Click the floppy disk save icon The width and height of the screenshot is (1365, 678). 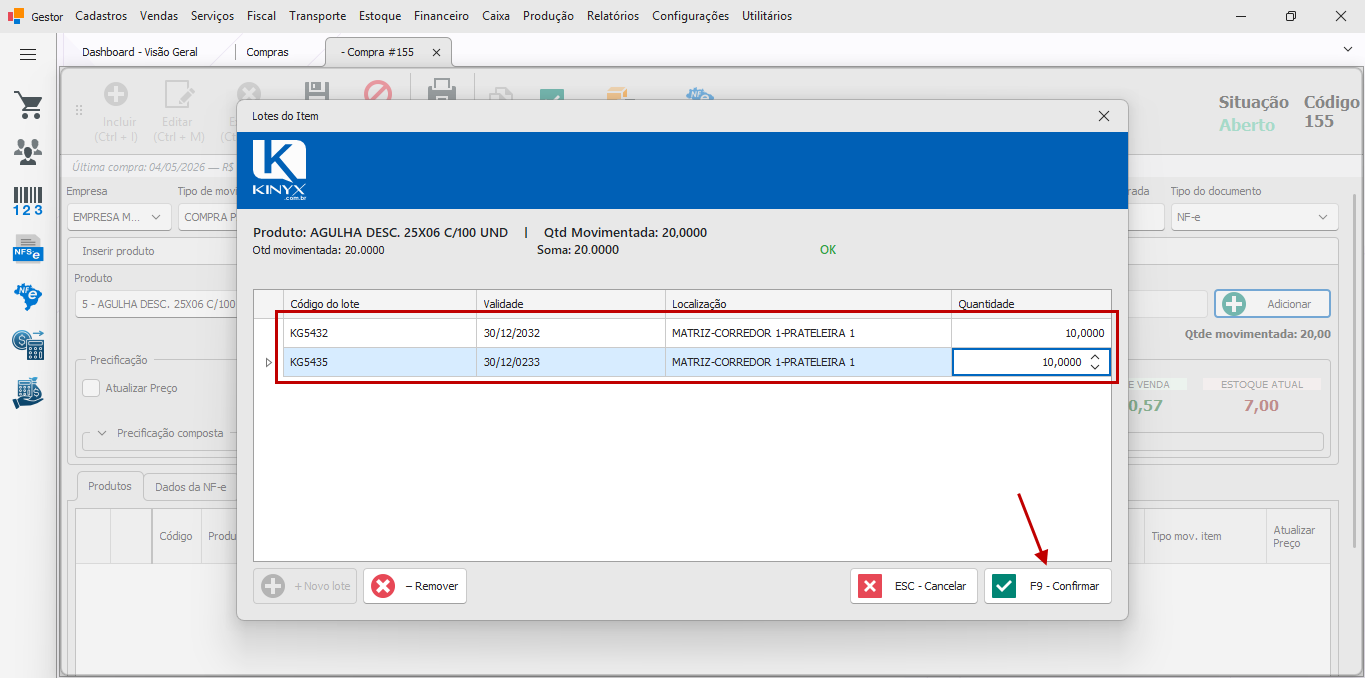pyautogui.click(x=317, y=92)
